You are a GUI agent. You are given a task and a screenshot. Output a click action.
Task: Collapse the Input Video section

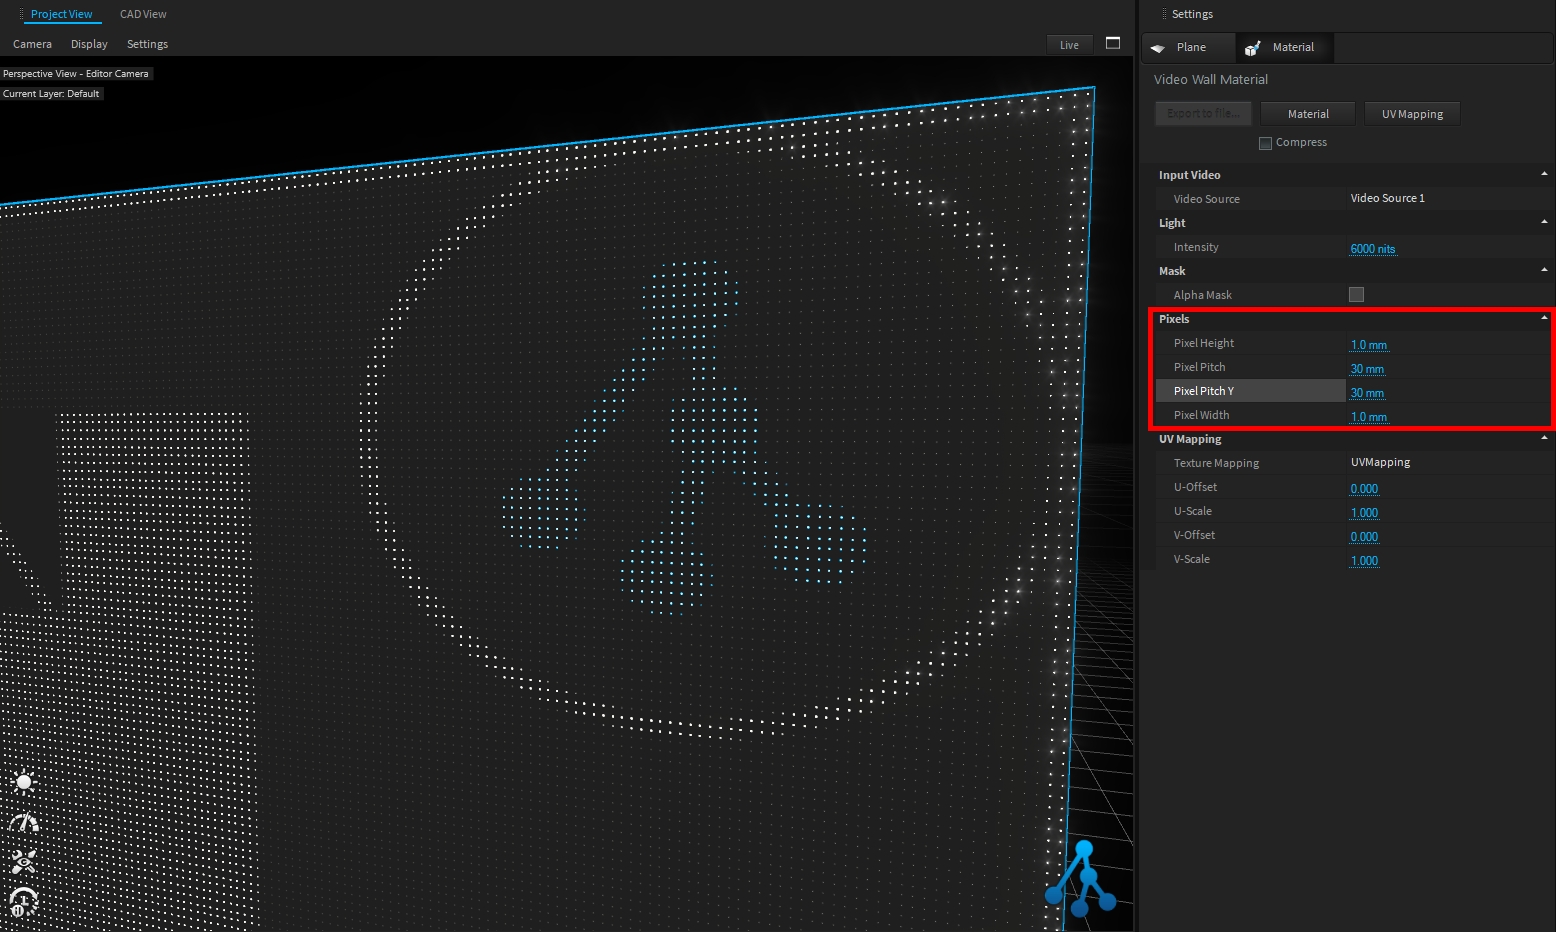pyautogui.click(x=1544, y=174)
